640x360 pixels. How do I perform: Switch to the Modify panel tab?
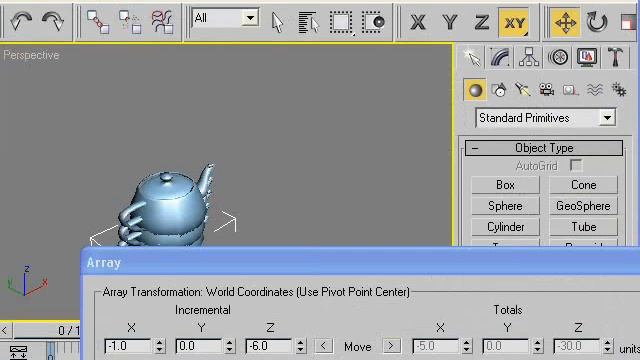click(500, 58)
